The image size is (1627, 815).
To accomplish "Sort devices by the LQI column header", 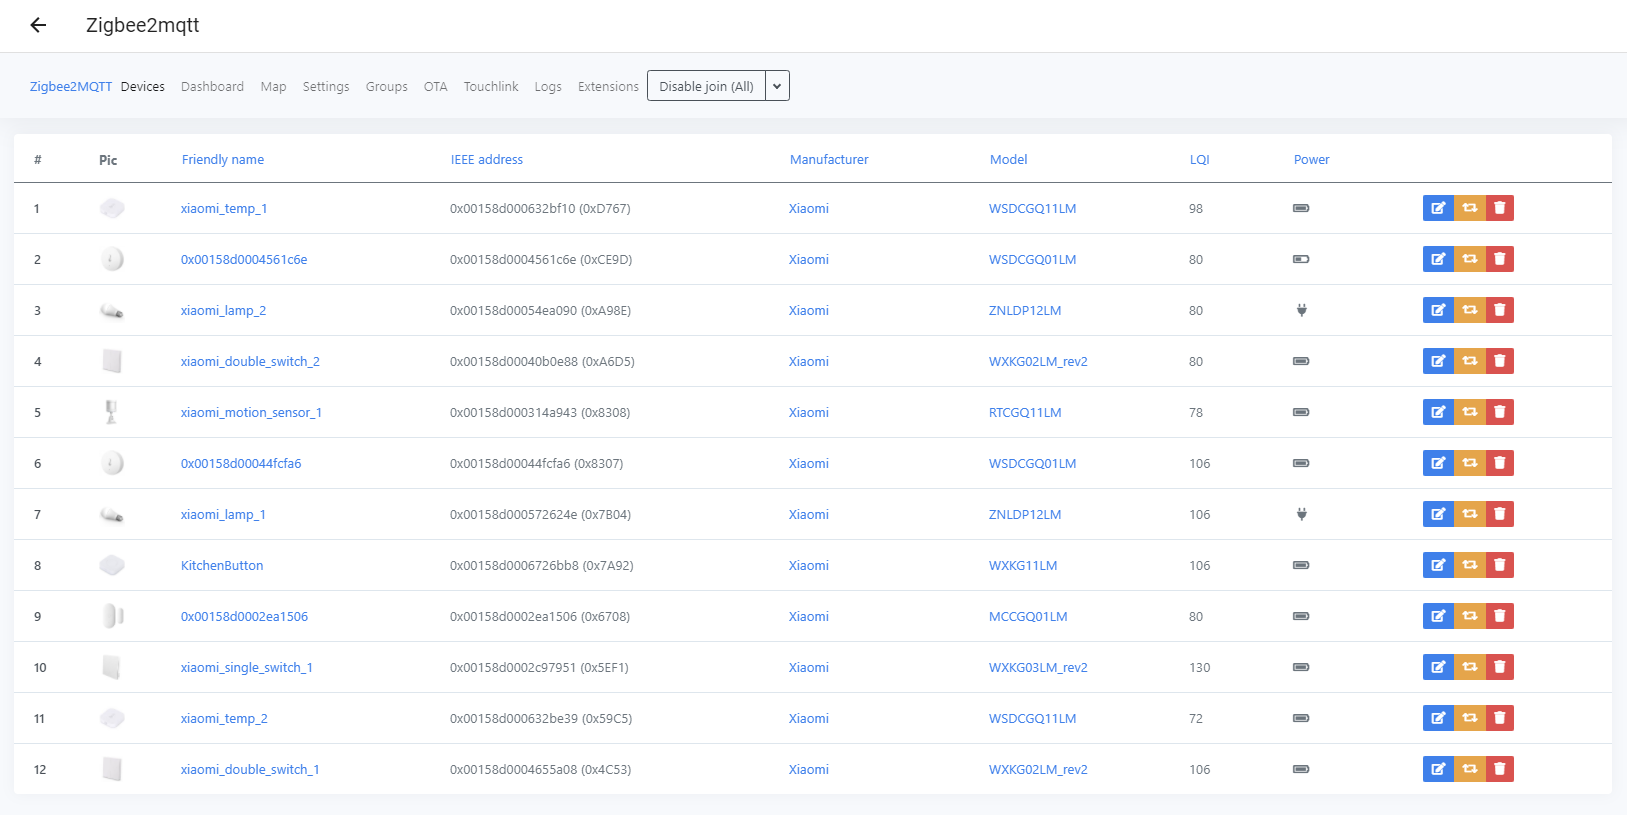I will click(x=1199, y=160).
